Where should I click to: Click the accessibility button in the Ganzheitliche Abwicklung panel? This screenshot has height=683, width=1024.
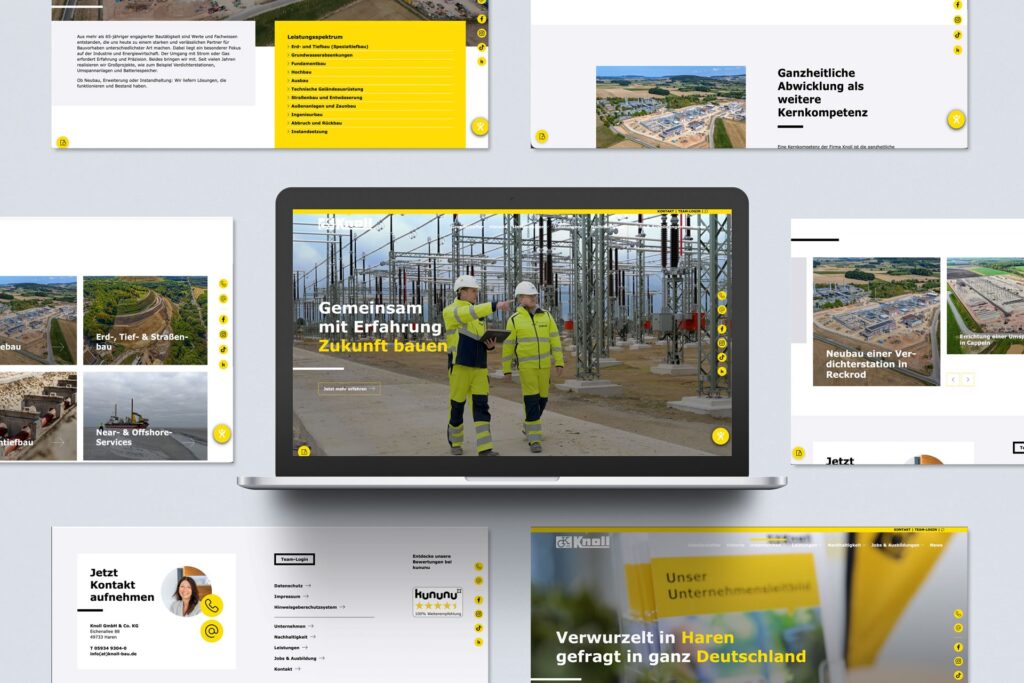[956, 119]
